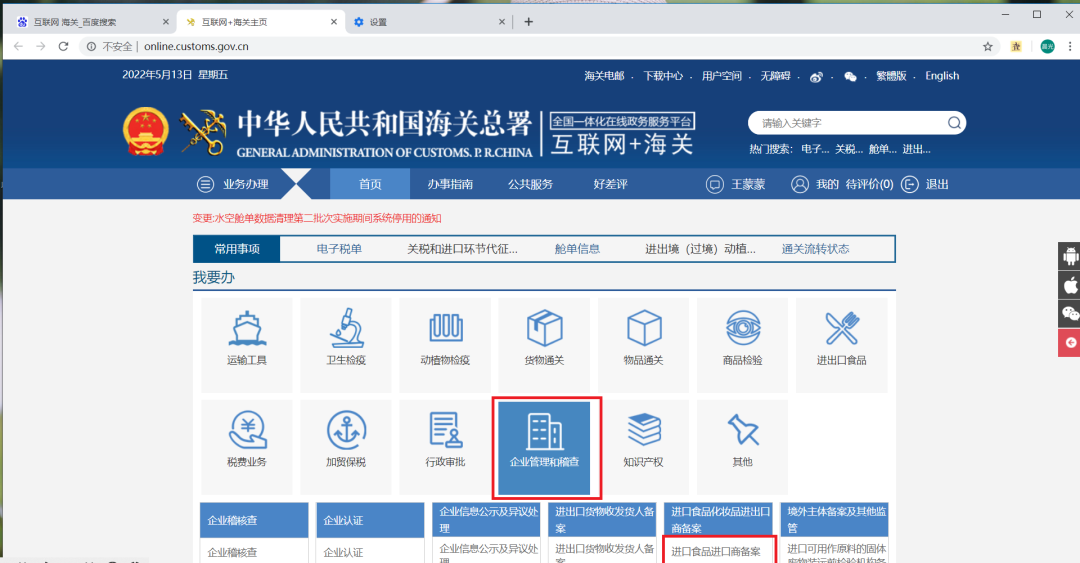This screenshot has width=1080, height=563.
Task: Open the 业务办理 menu
Action: [233, 184]
